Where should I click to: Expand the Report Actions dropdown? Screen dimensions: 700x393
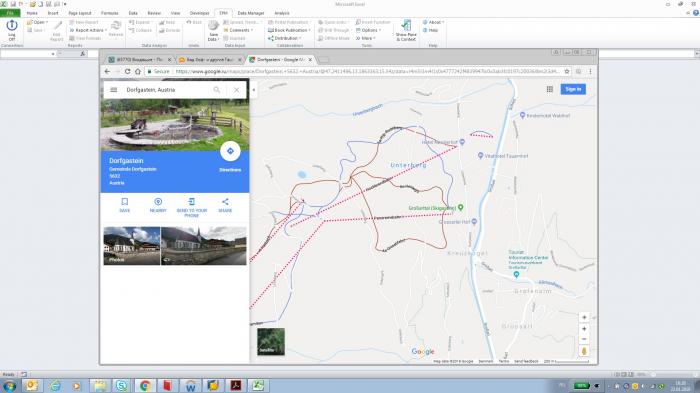(88, 30)
